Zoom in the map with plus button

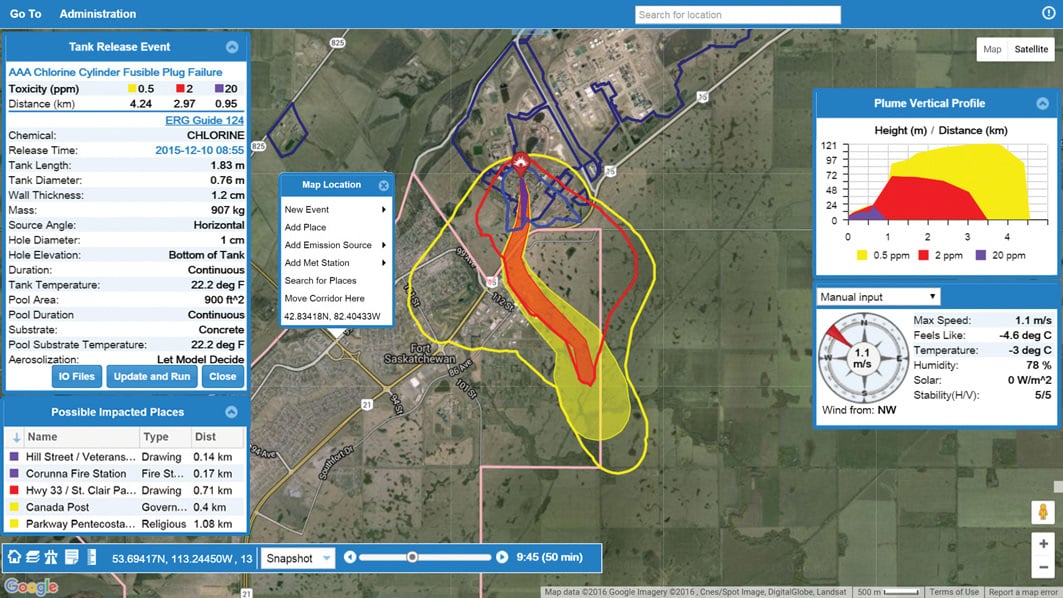point(1043,543)
